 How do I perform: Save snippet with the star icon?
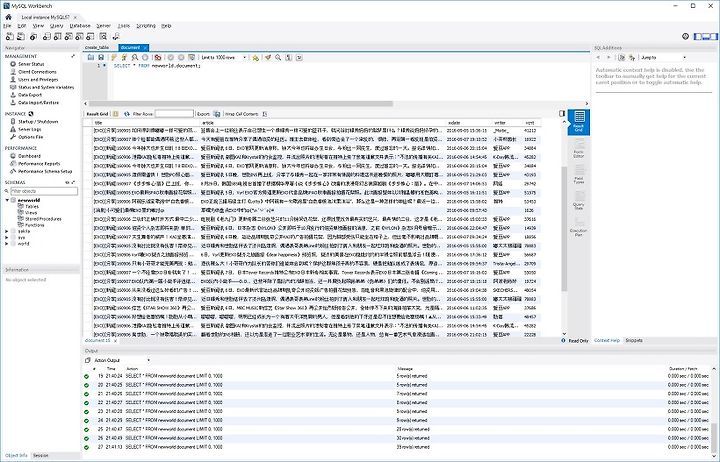(x=256, y=57)
